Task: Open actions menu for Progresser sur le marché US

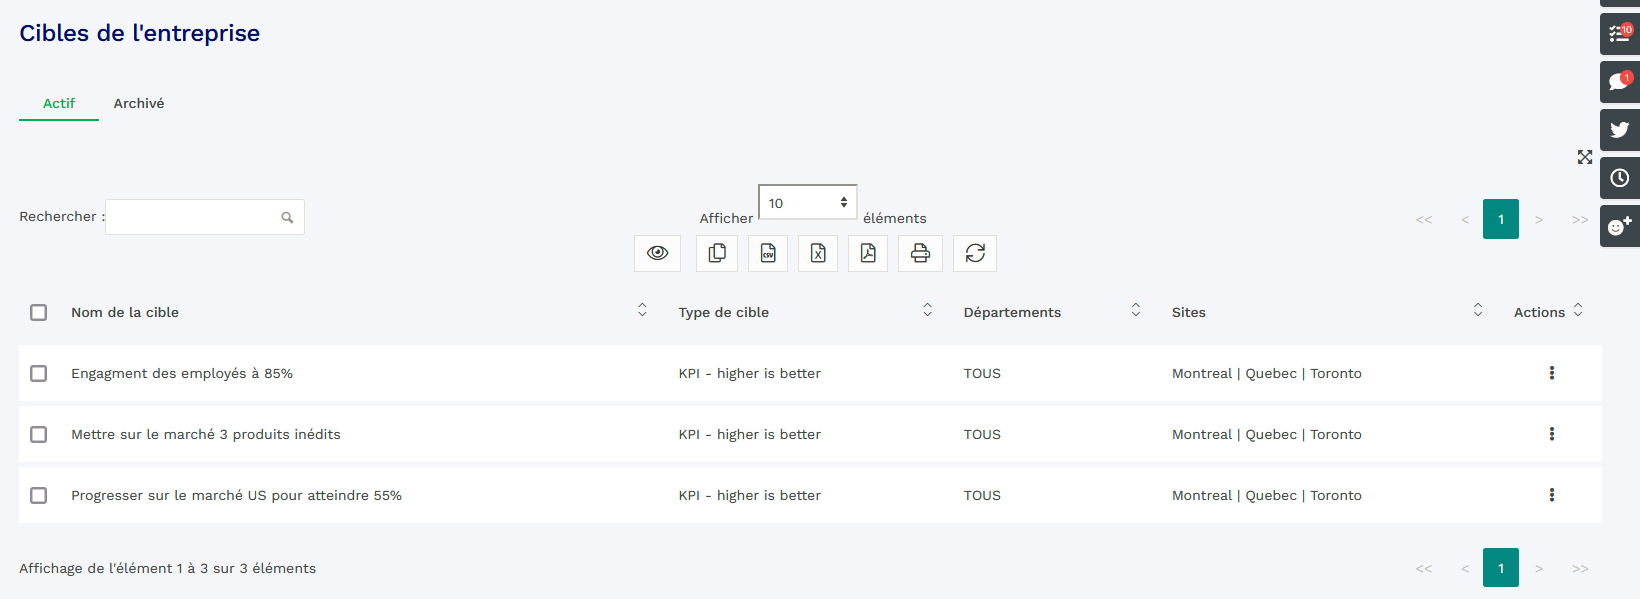Action: (1551, 495)
